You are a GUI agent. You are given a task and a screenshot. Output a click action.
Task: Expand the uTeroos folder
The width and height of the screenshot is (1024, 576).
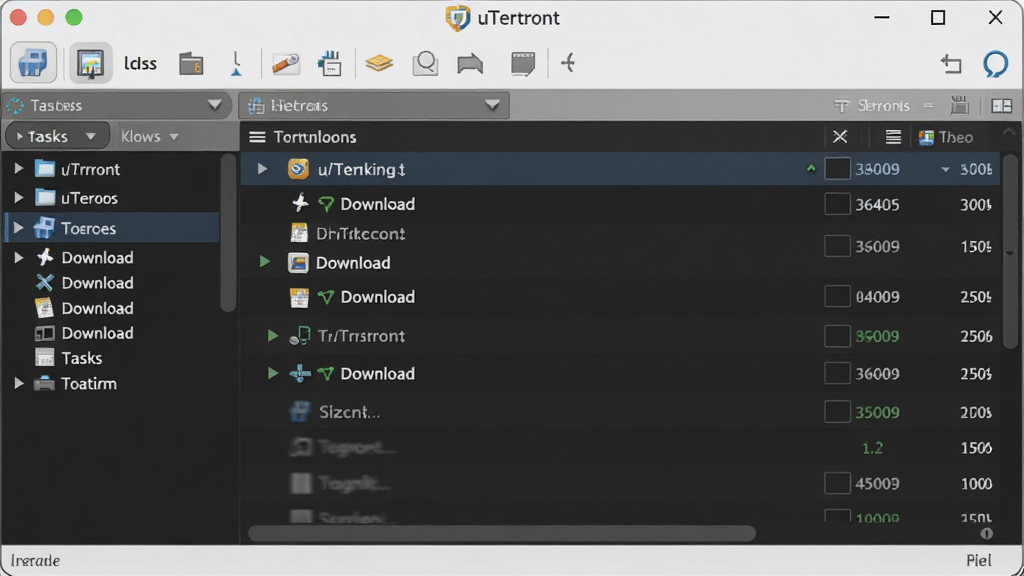(19, 197)
